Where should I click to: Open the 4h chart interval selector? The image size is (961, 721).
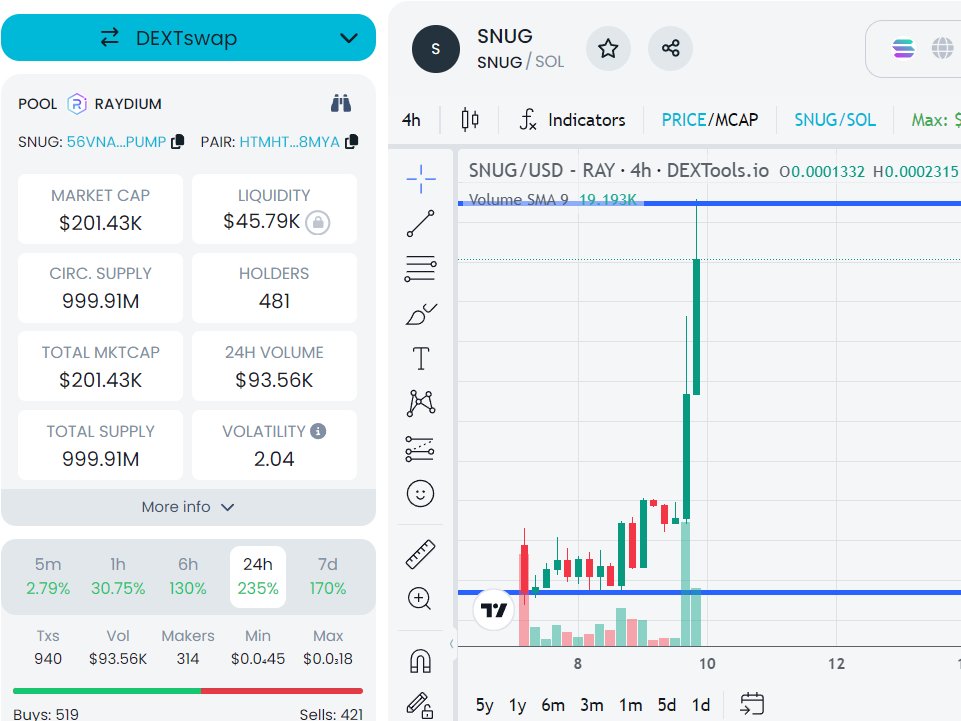tap(411, 120)
